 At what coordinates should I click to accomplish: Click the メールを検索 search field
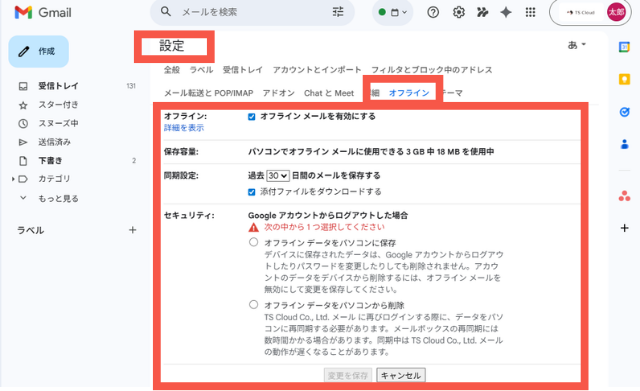tap(252, 12)
